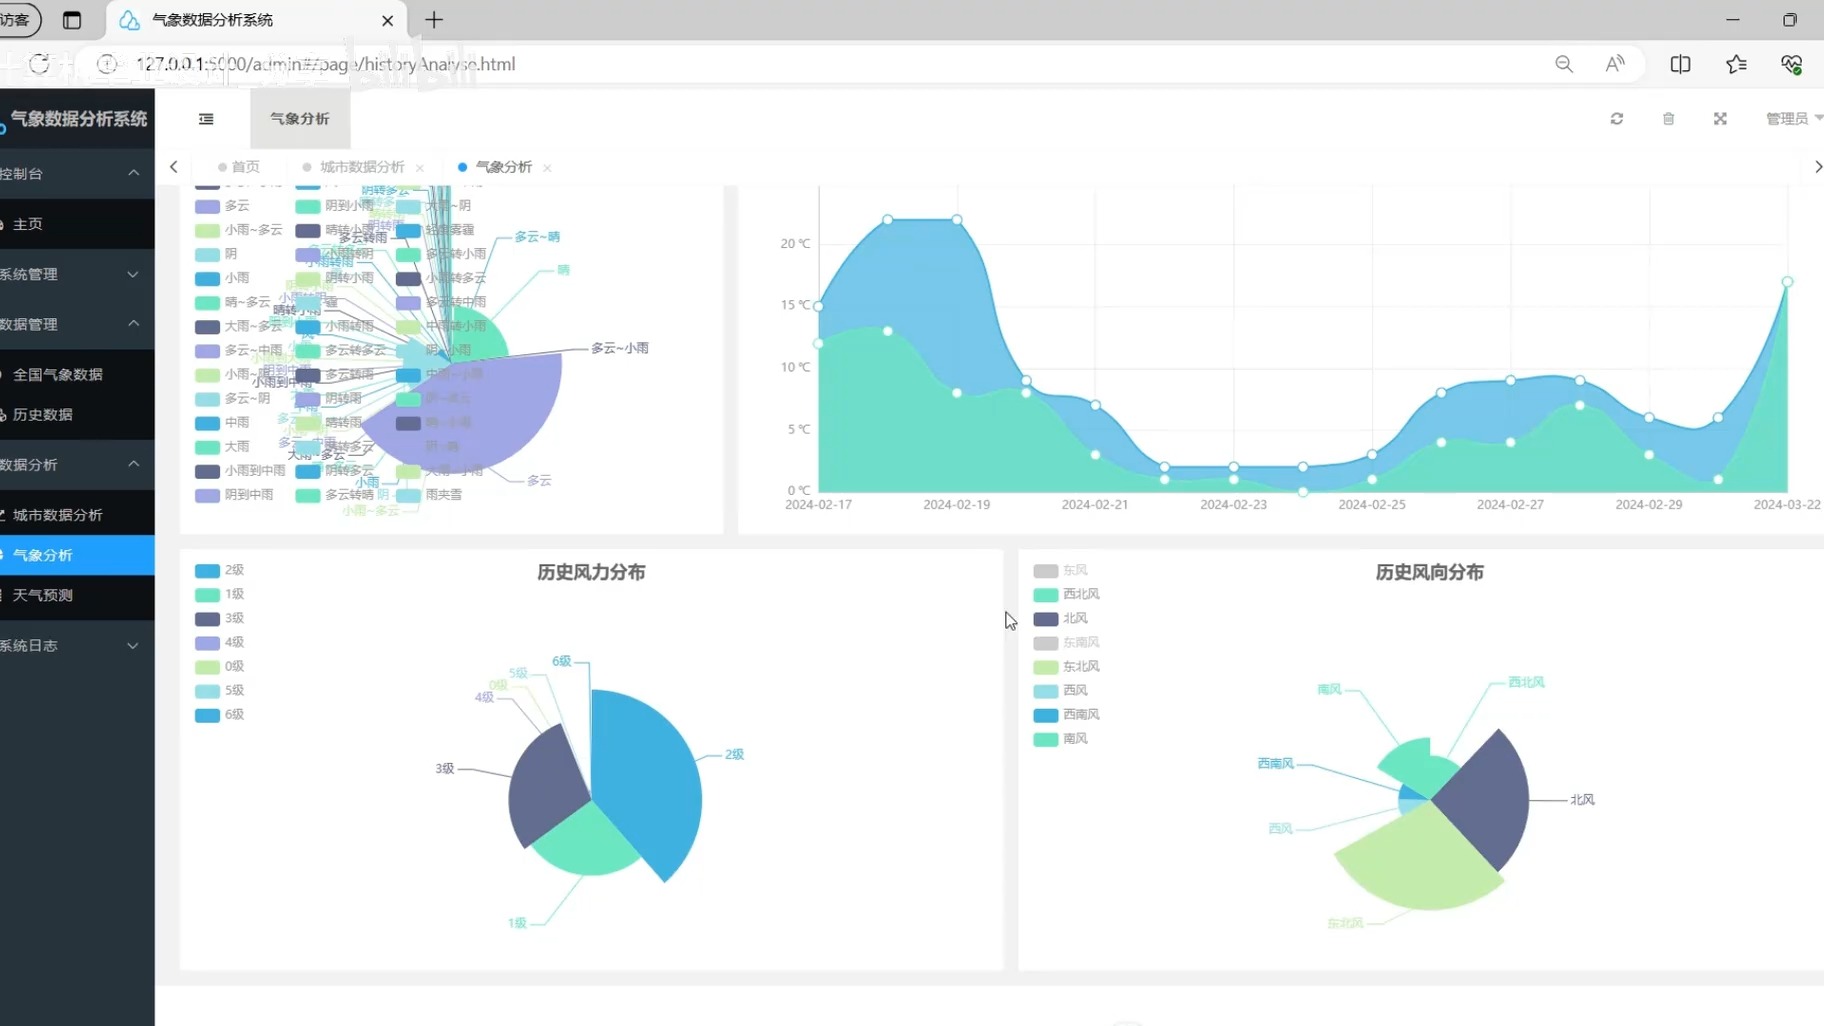Expand the 系统管理 sidebar group

pos(77,274)
